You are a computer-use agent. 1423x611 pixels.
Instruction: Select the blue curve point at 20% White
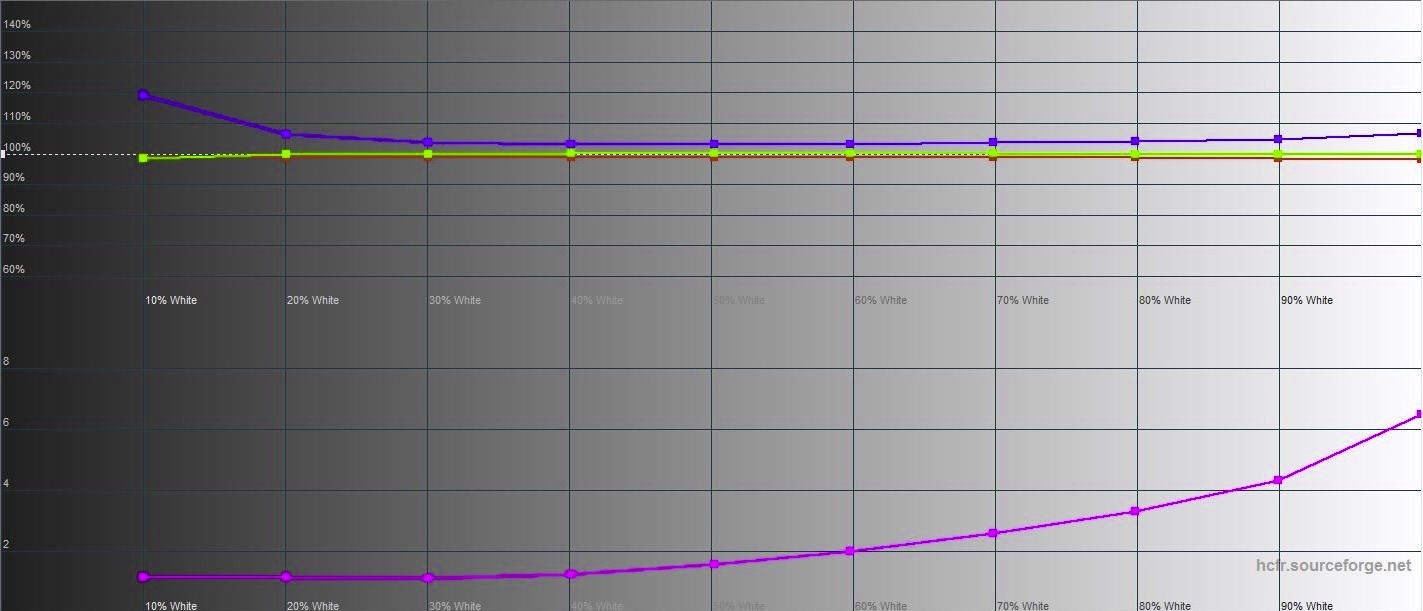point(286,134)
